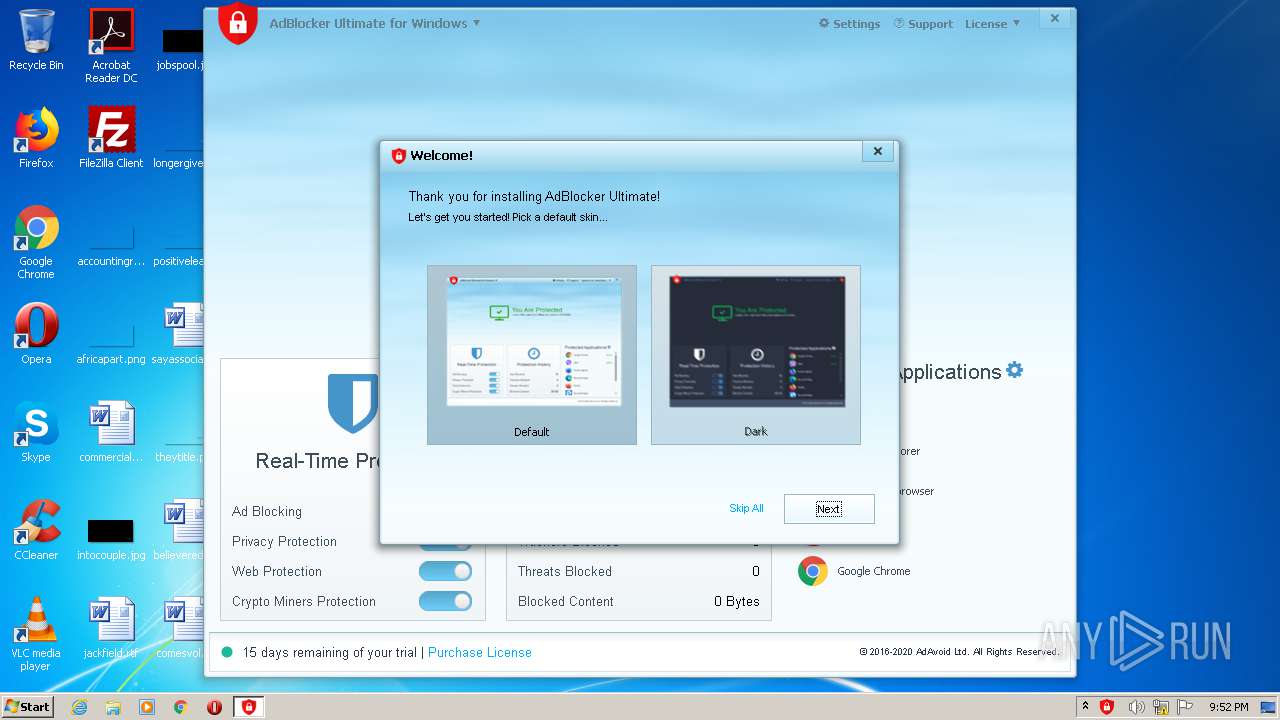This screenshot has width=1280, height=720.
Task: Click the Next button in Welcome dialog
Action: click(829, 509)
